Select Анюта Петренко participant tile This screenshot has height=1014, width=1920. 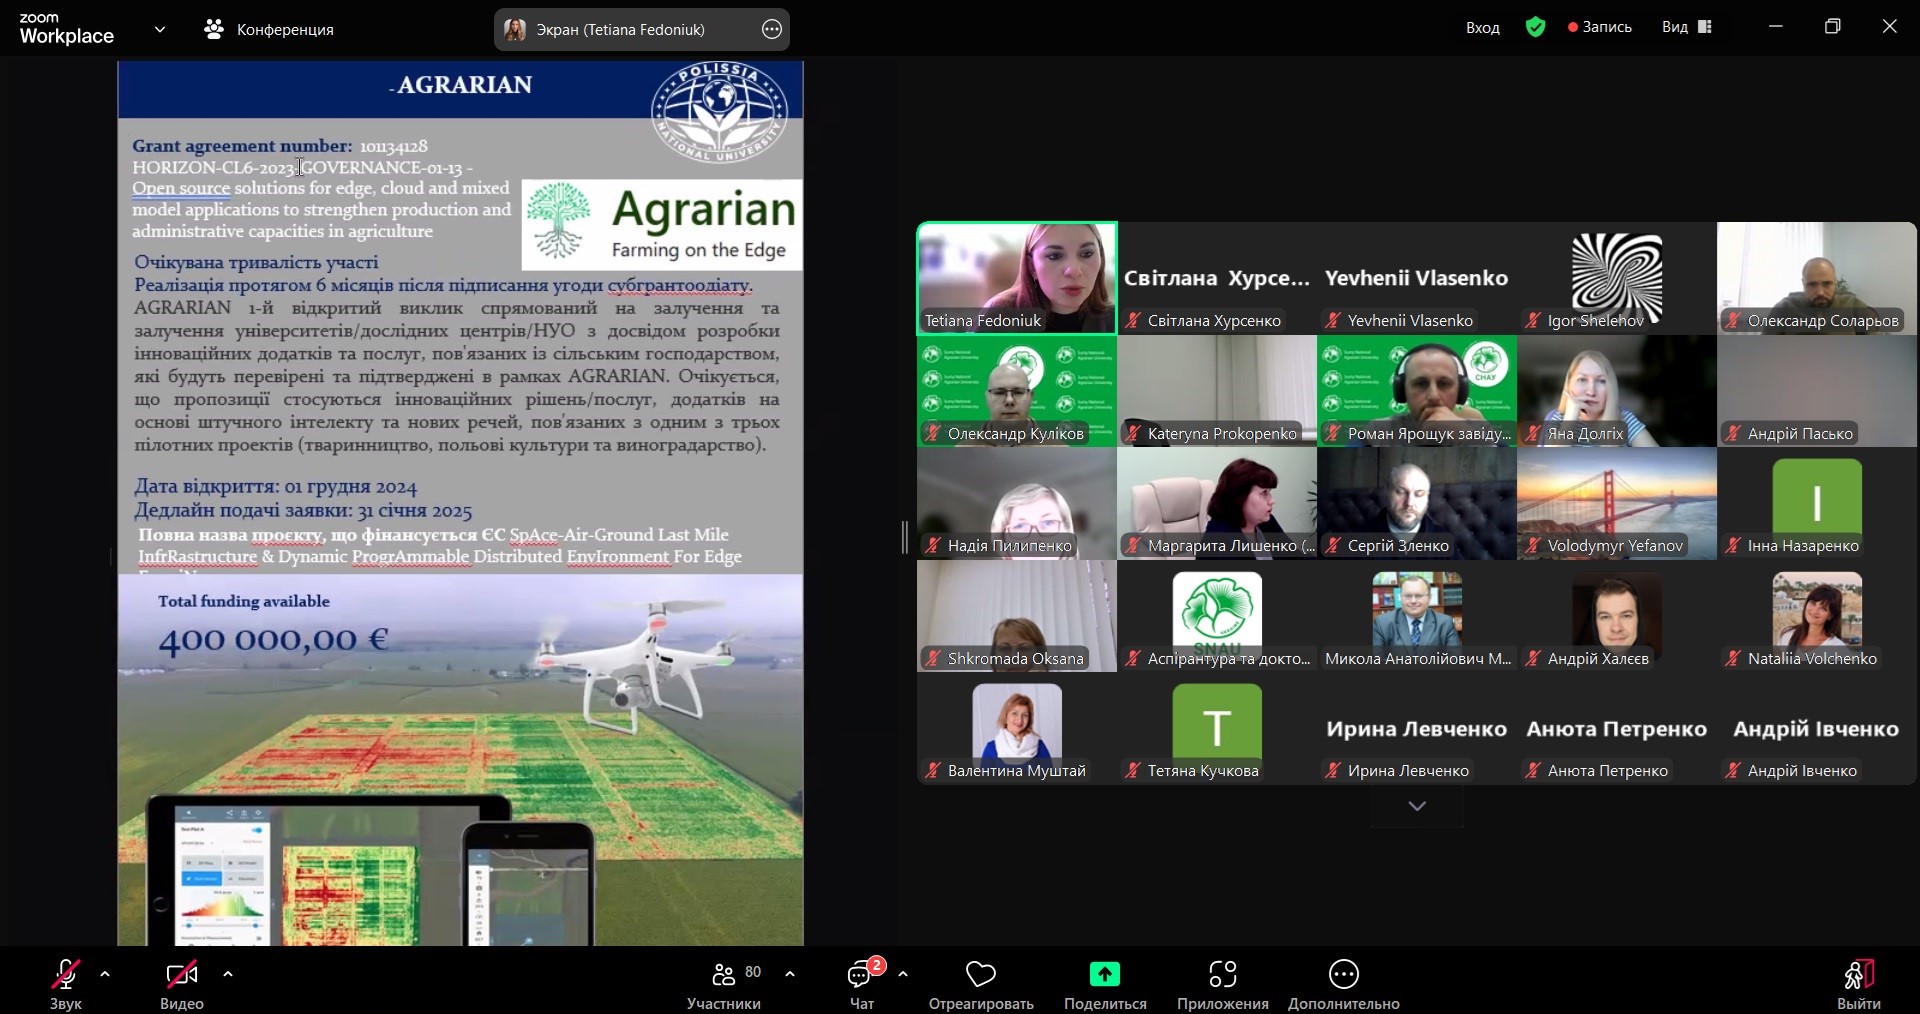pyautogui.click(x=1617, y=729)
